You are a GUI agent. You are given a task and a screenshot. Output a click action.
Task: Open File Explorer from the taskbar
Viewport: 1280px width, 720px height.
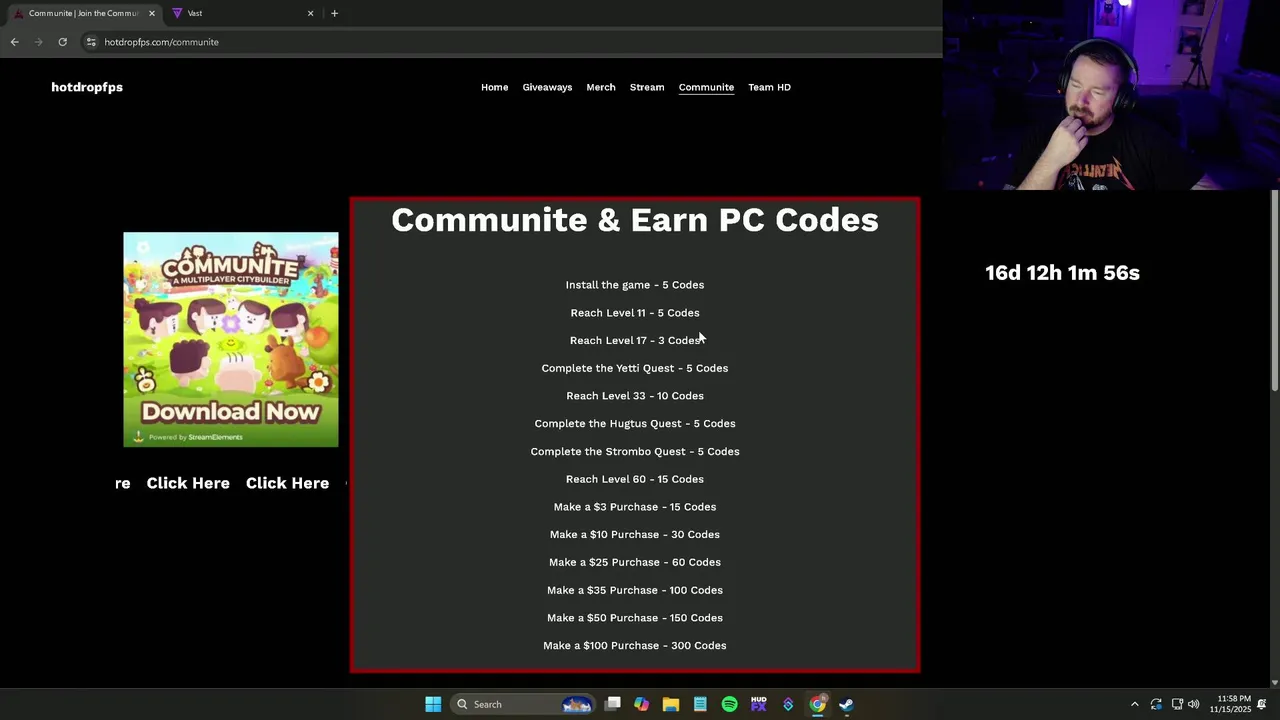coord(671,704)
